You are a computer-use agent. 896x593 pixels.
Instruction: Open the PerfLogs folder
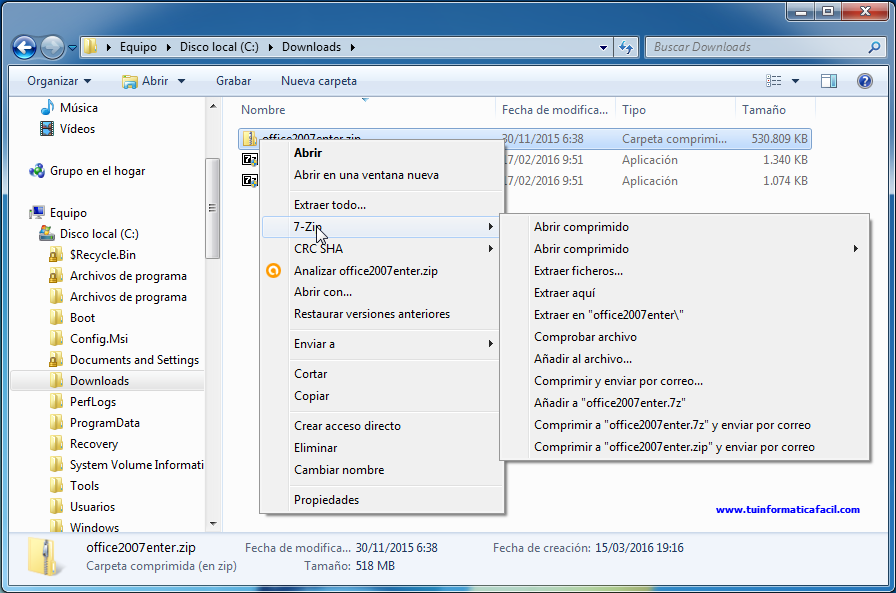click(93, 402)
